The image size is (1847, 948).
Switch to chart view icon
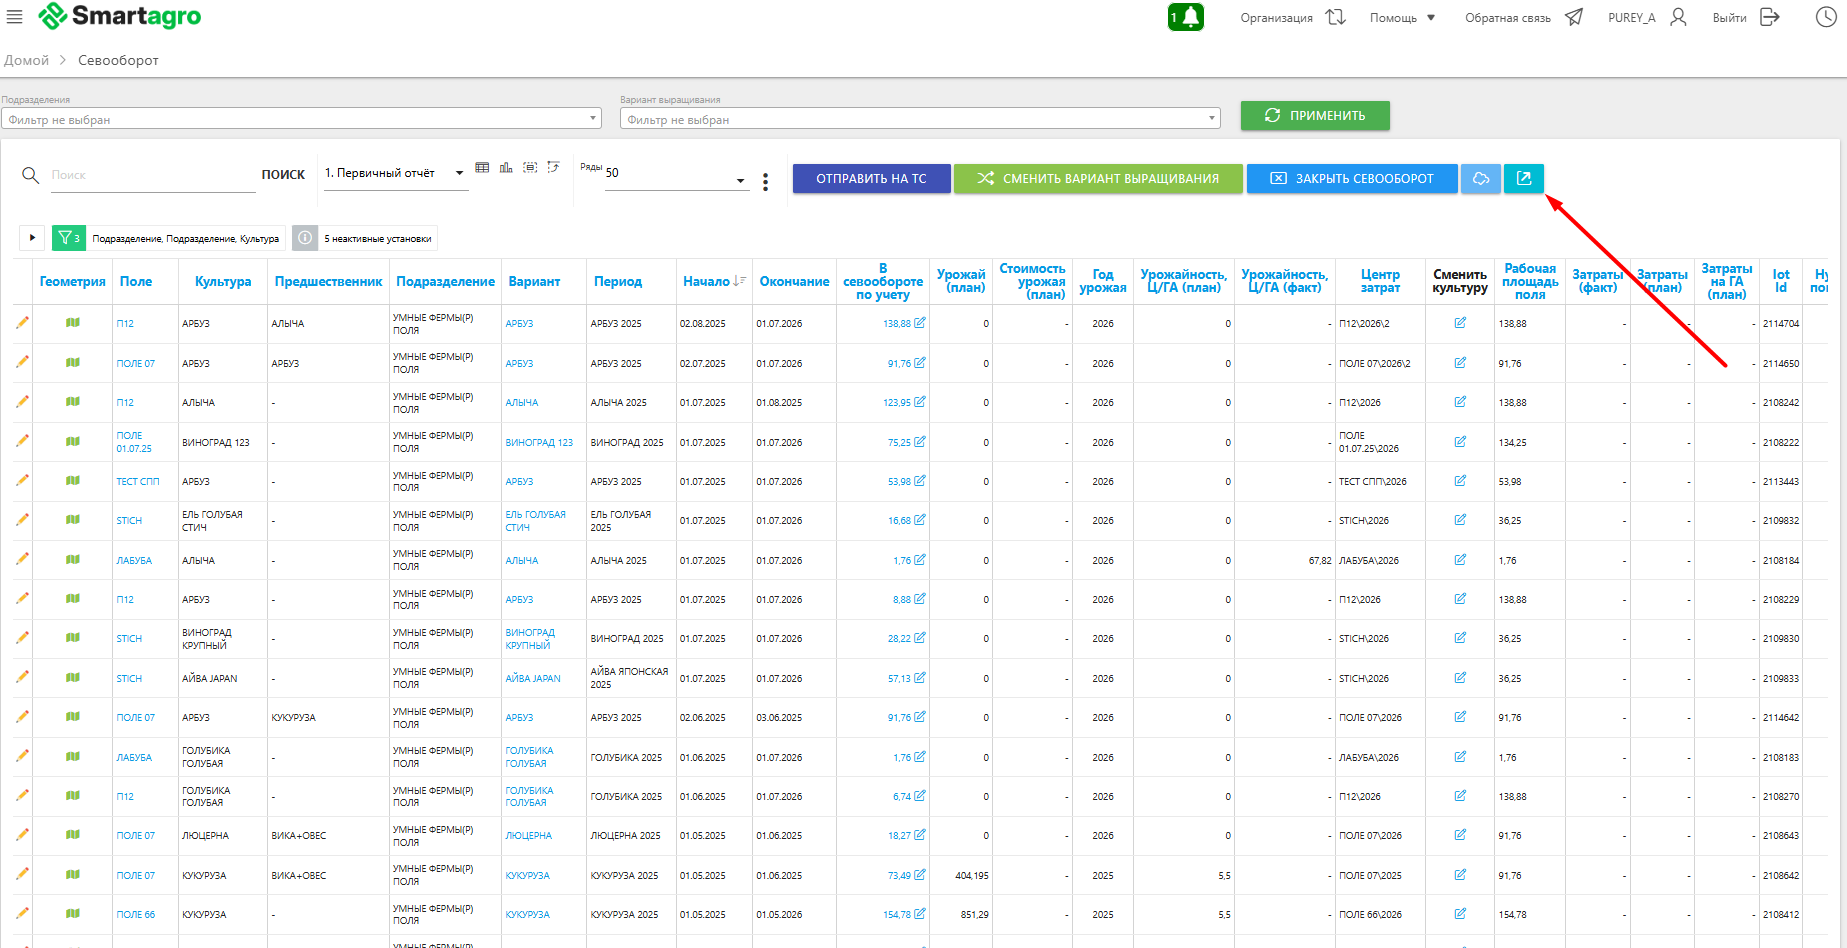[x=506, y=168]
